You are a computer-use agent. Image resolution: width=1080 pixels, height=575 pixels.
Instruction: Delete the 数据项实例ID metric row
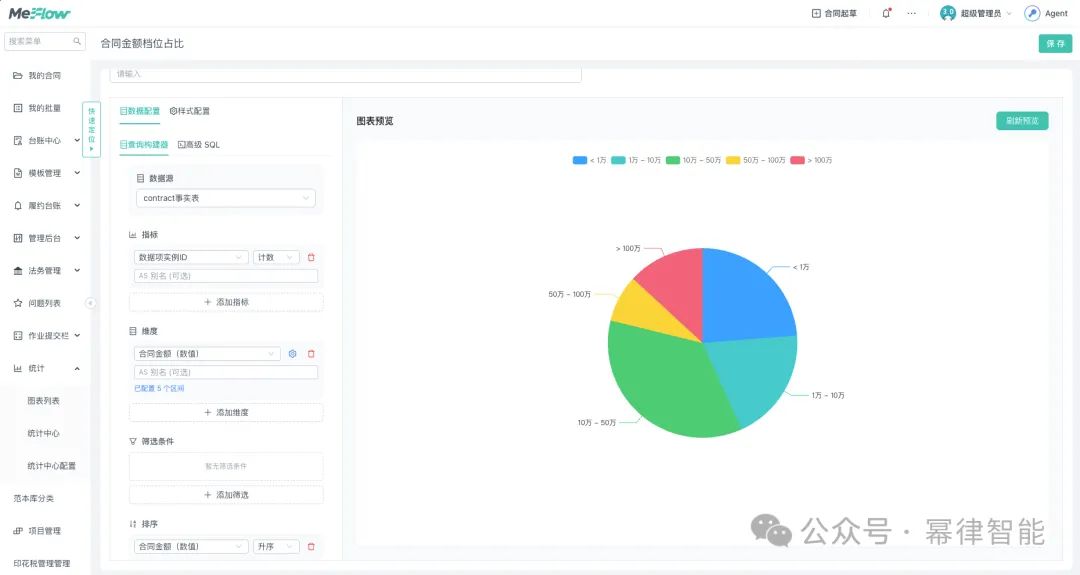[311, 258]
